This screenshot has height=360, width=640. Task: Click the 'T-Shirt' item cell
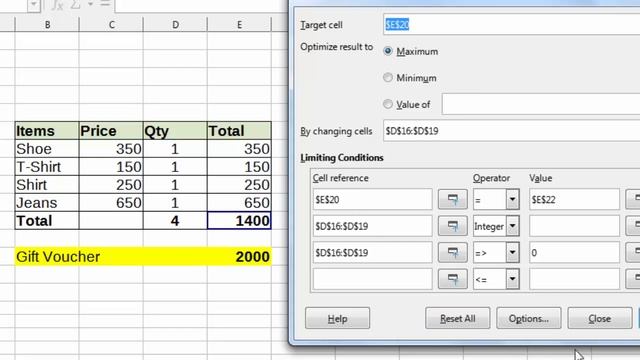(x=47, y=167)
